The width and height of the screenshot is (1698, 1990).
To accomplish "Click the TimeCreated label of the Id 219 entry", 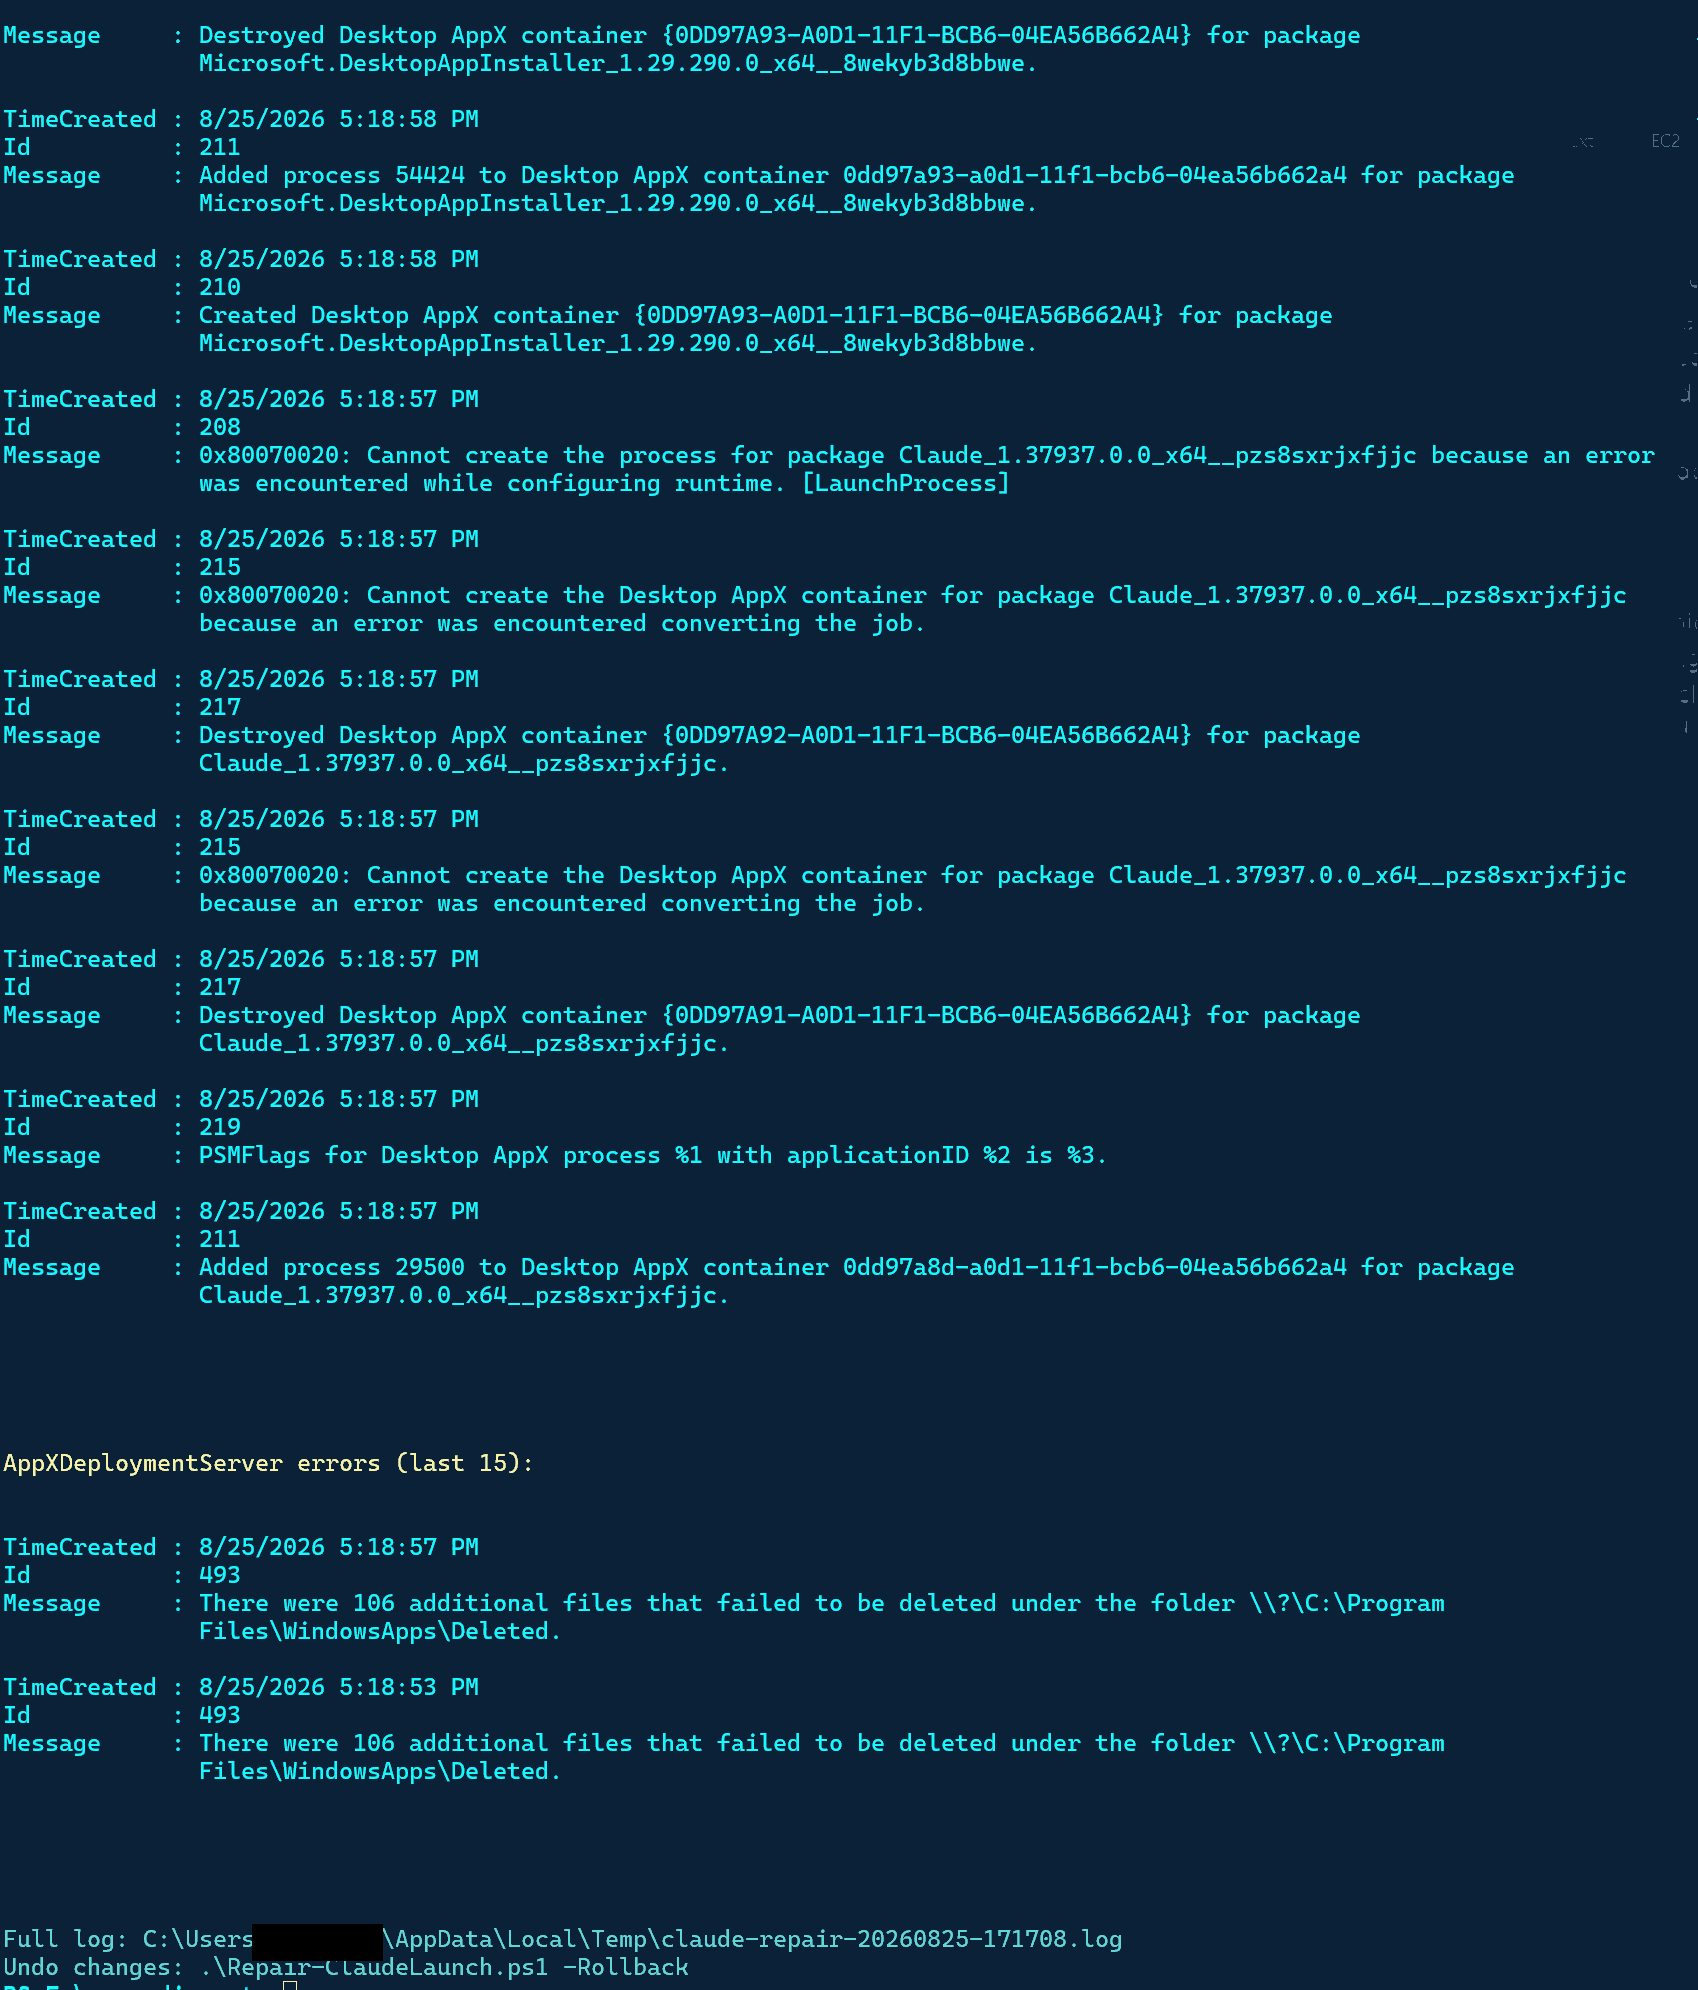I will point(80,1099).
